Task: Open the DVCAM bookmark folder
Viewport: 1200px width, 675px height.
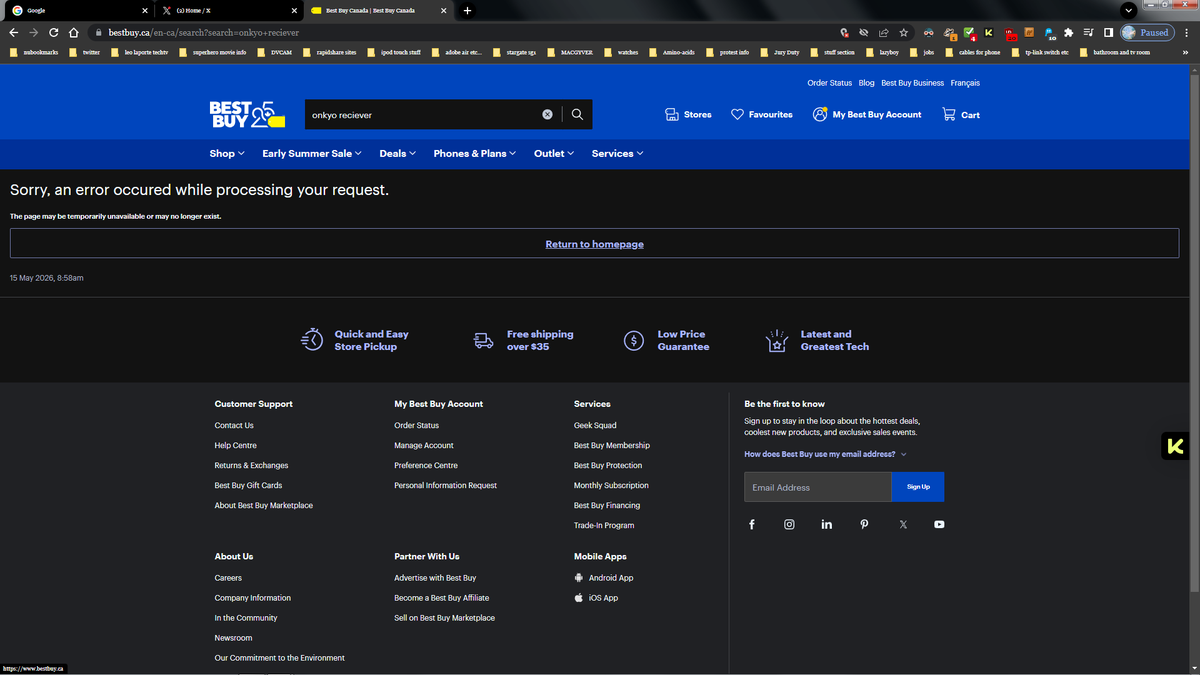Action: click(274, 52)
